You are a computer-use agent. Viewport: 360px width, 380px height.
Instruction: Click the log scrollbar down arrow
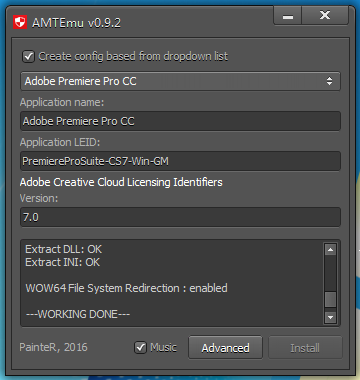tap(330, 317)
